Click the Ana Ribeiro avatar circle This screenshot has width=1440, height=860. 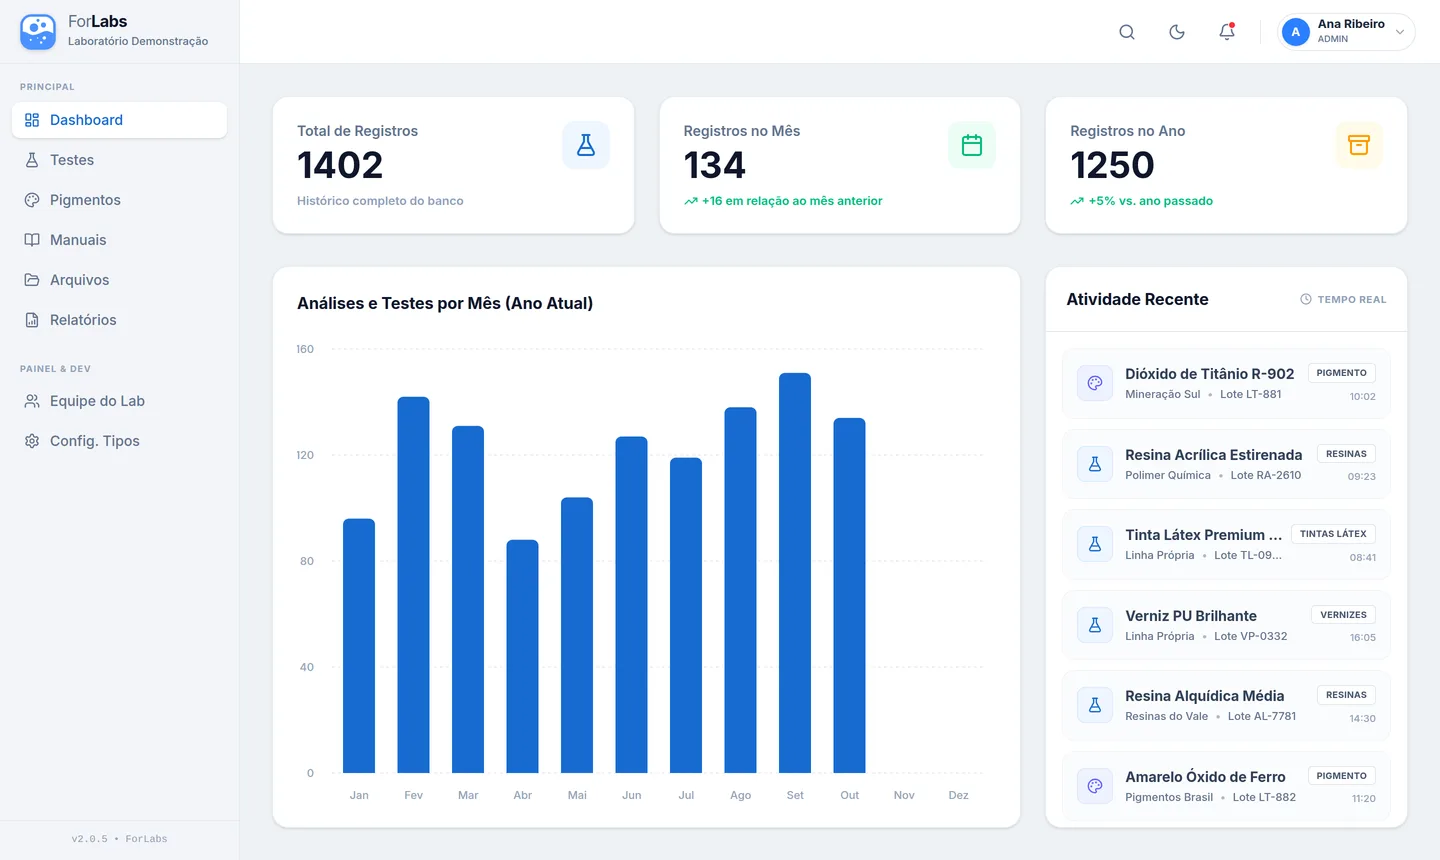point(1296,32)
